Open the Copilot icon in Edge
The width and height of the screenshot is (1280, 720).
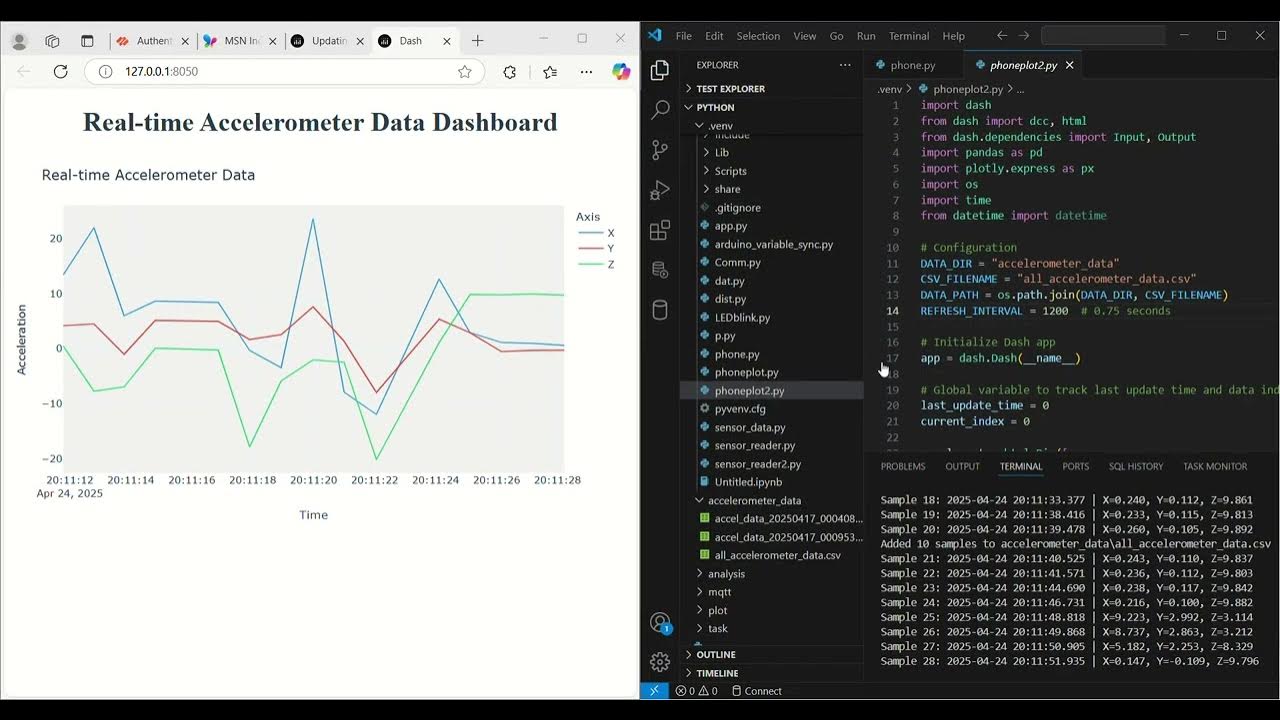[x=621, y=72]
